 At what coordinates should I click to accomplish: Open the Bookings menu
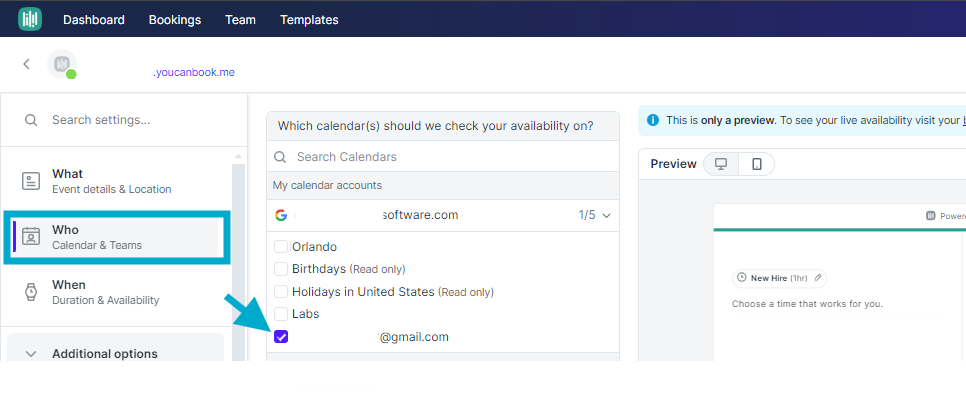[x=175, y=20]
